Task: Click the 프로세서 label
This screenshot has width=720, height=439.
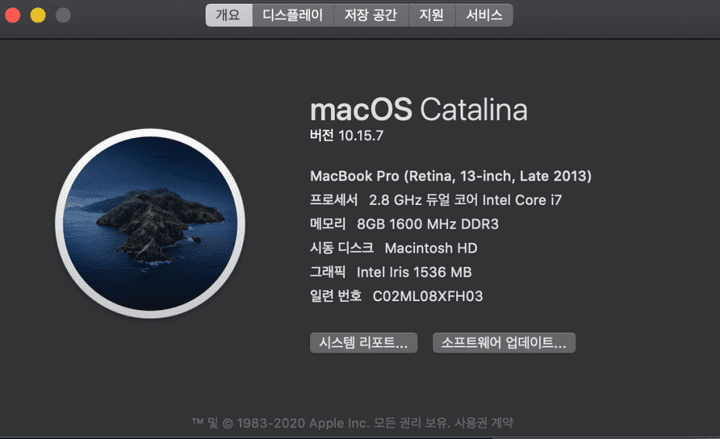Action: 334,200
